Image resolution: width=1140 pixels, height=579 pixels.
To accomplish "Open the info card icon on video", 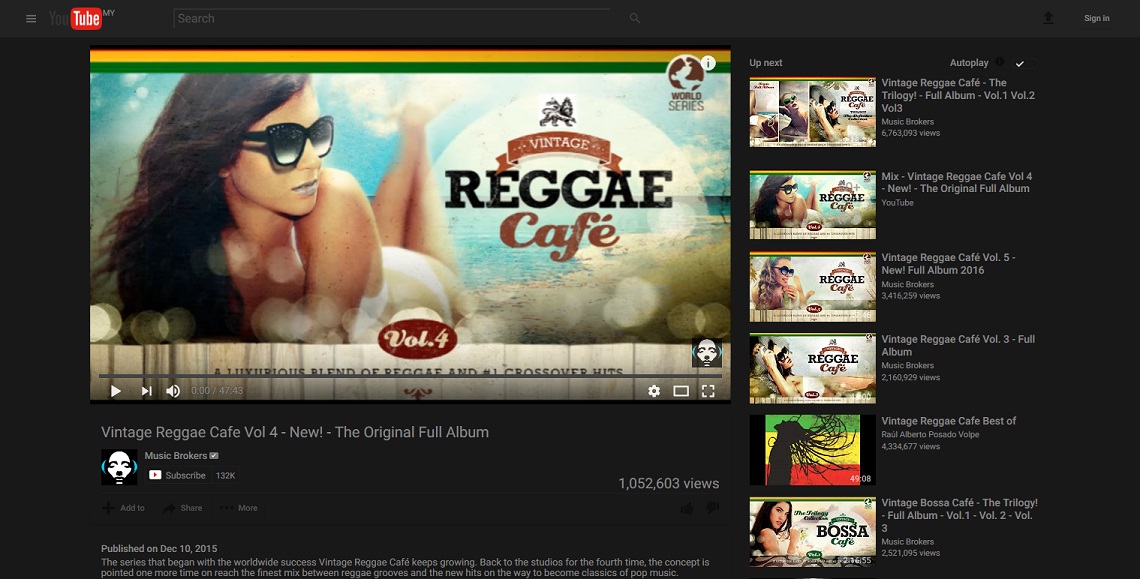I will (x=708, y=63).
